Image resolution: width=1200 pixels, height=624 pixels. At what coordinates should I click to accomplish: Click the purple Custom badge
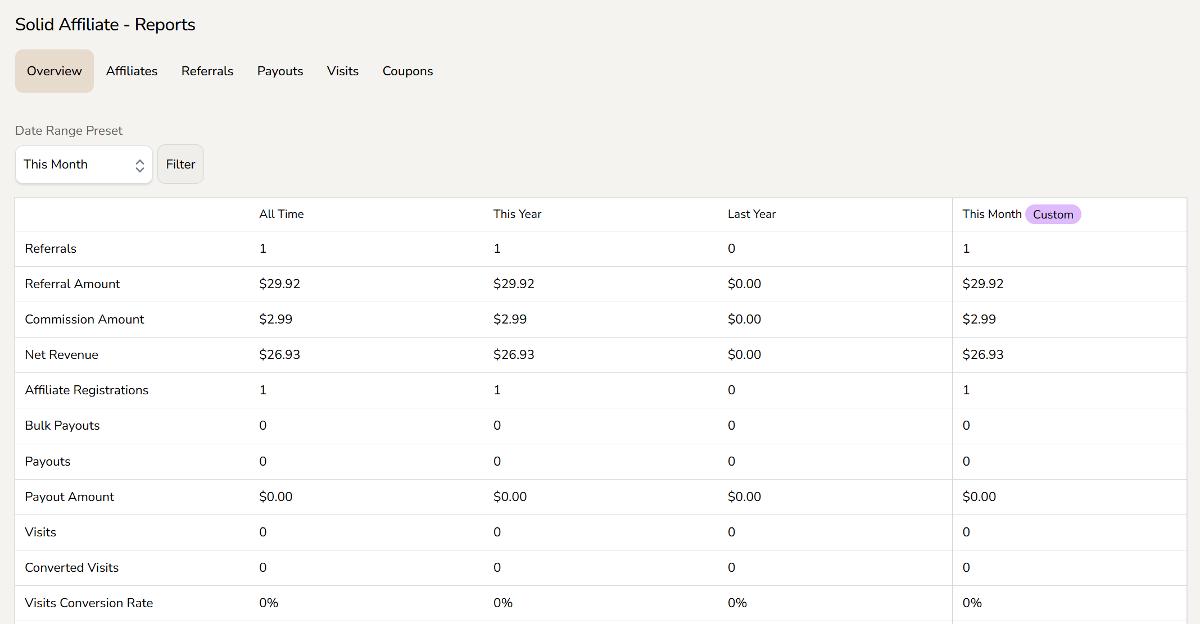(1052, 214)
